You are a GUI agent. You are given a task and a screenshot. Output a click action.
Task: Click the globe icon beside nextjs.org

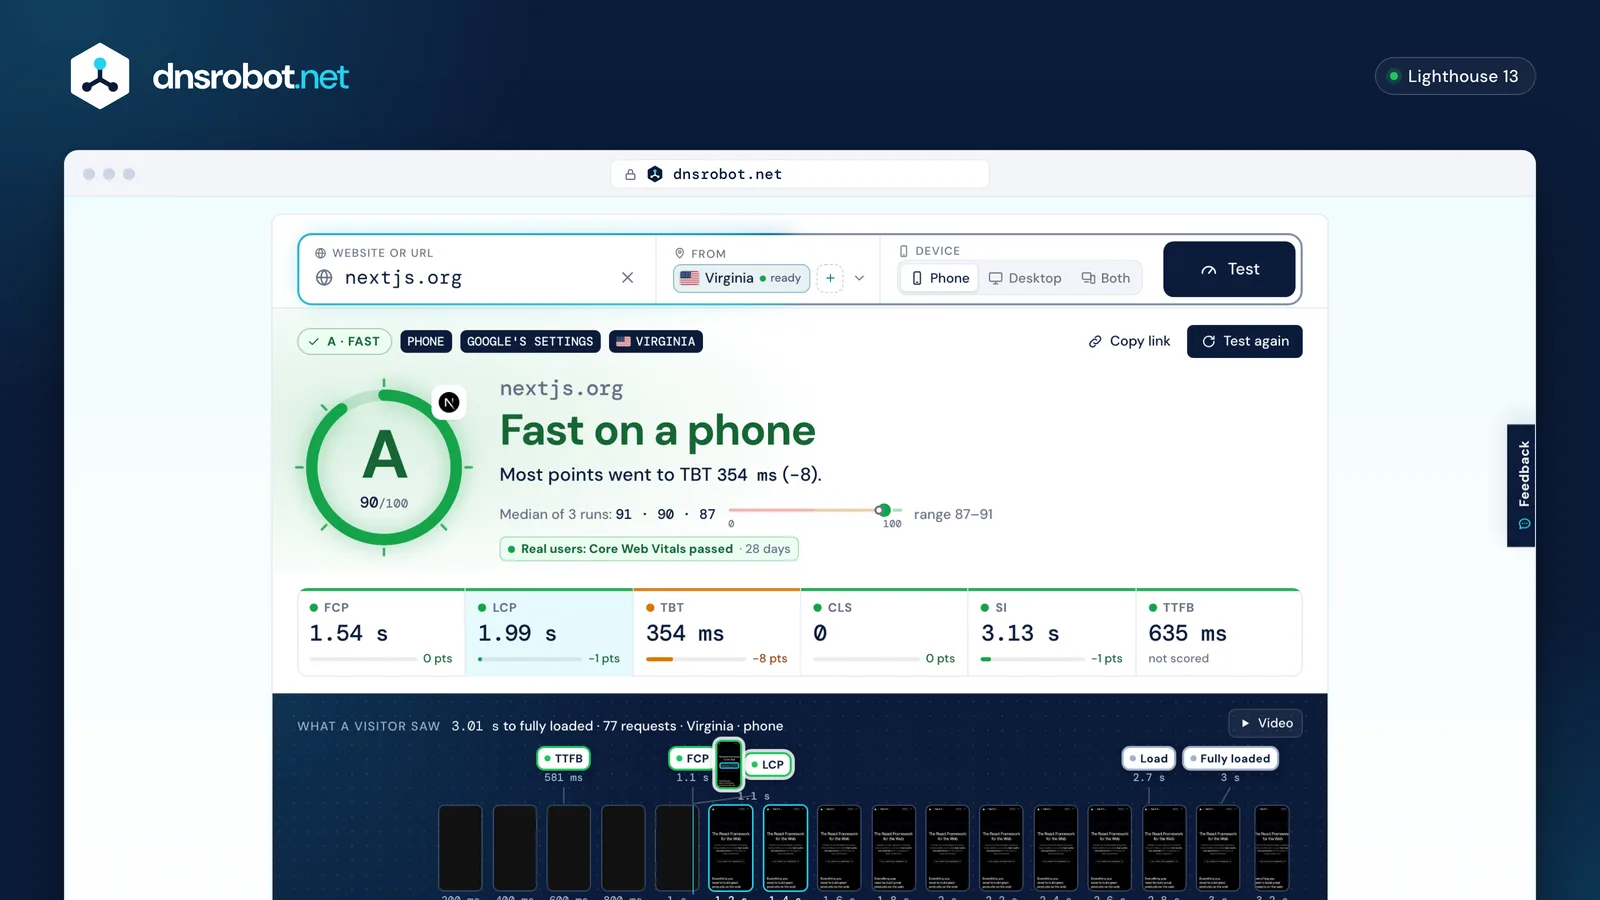(x=324, y=278)
